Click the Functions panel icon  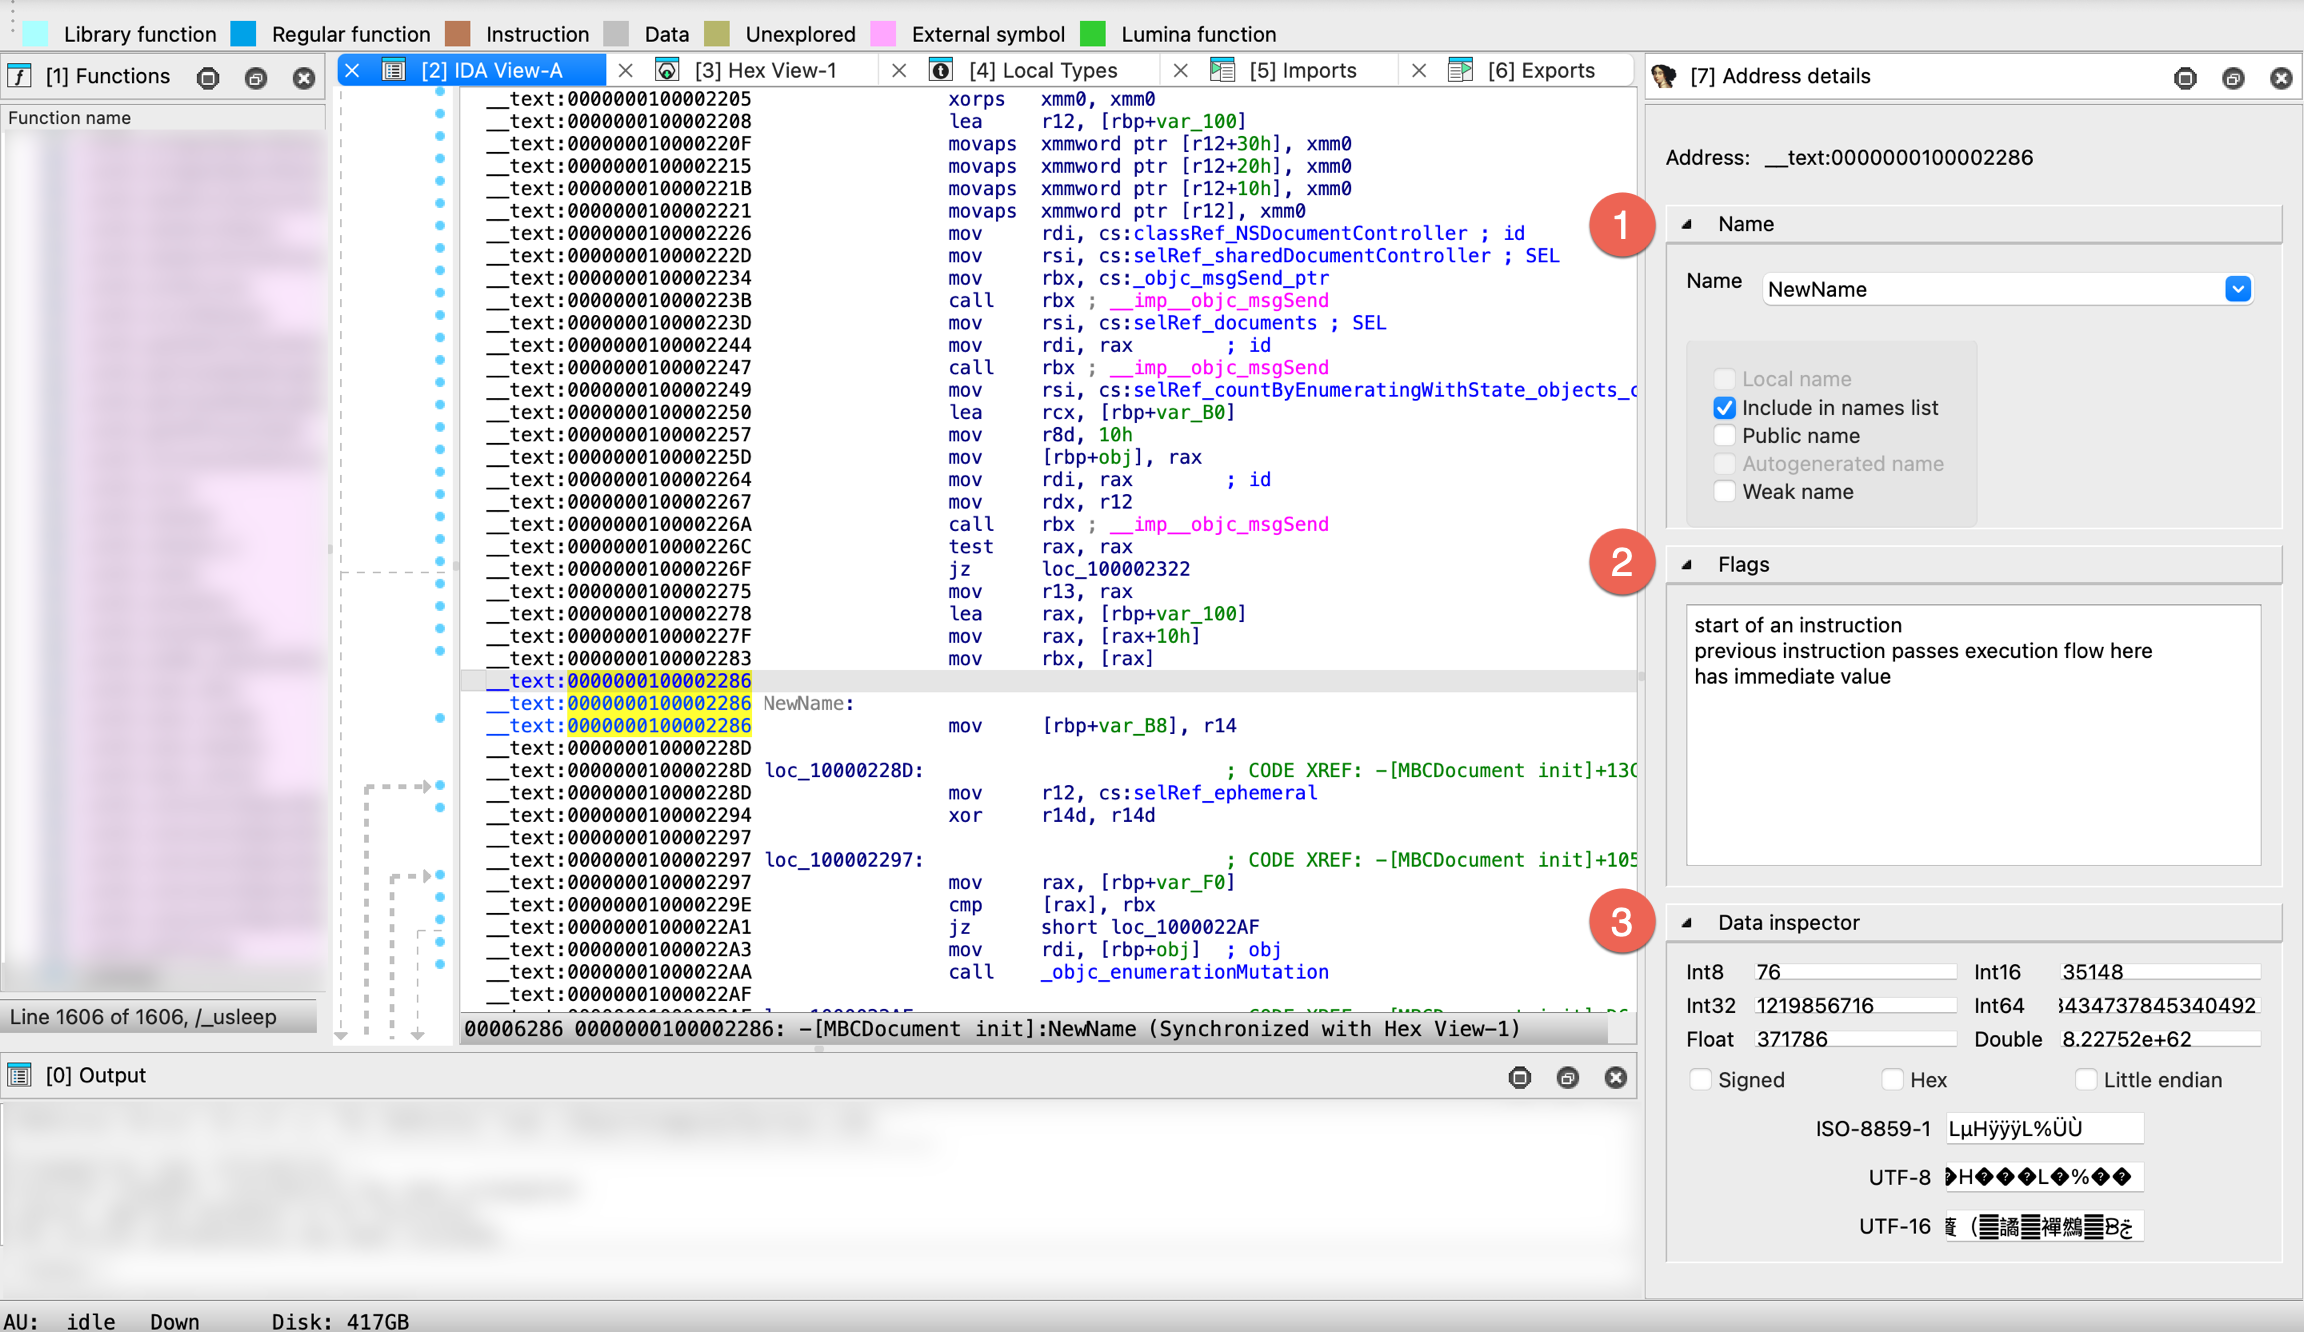(20, 76)
